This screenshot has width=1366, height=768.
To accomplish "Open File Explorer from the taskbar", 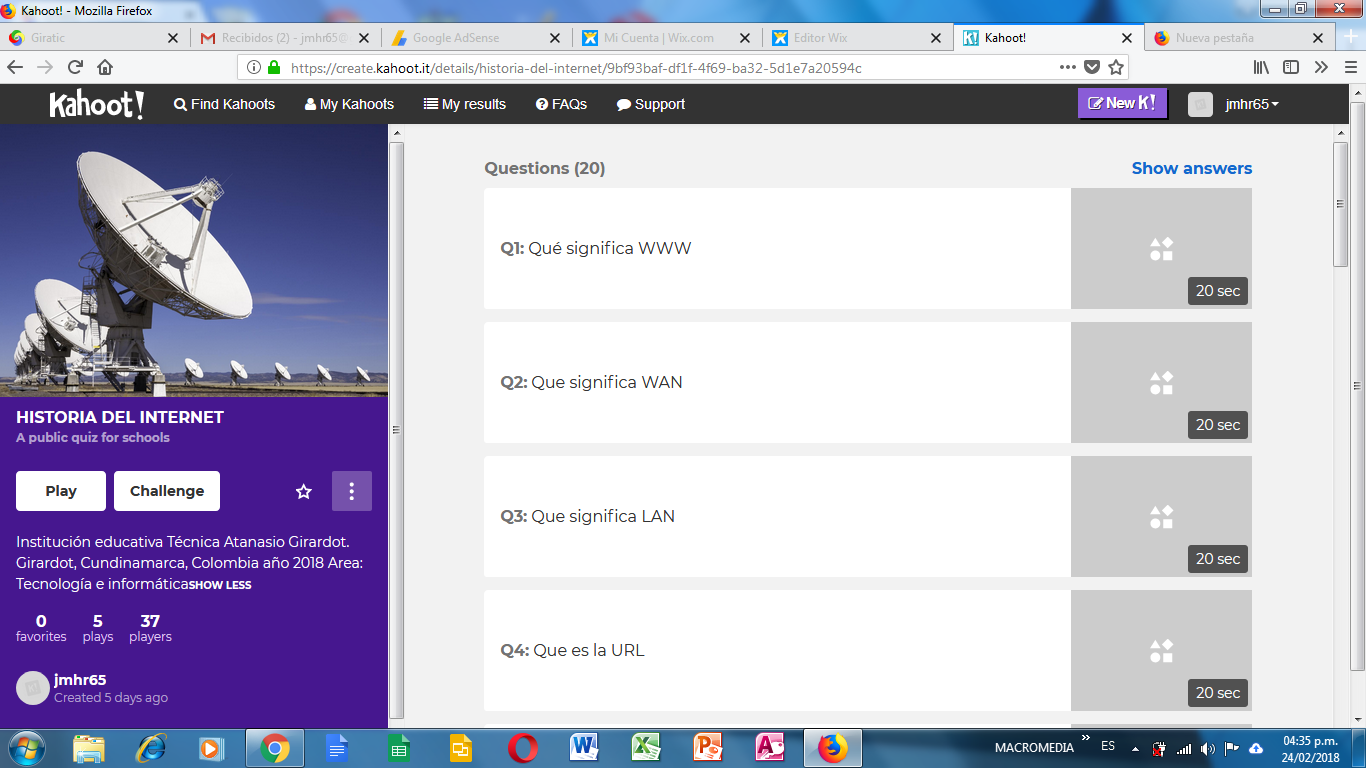I will tap(89, 748).
